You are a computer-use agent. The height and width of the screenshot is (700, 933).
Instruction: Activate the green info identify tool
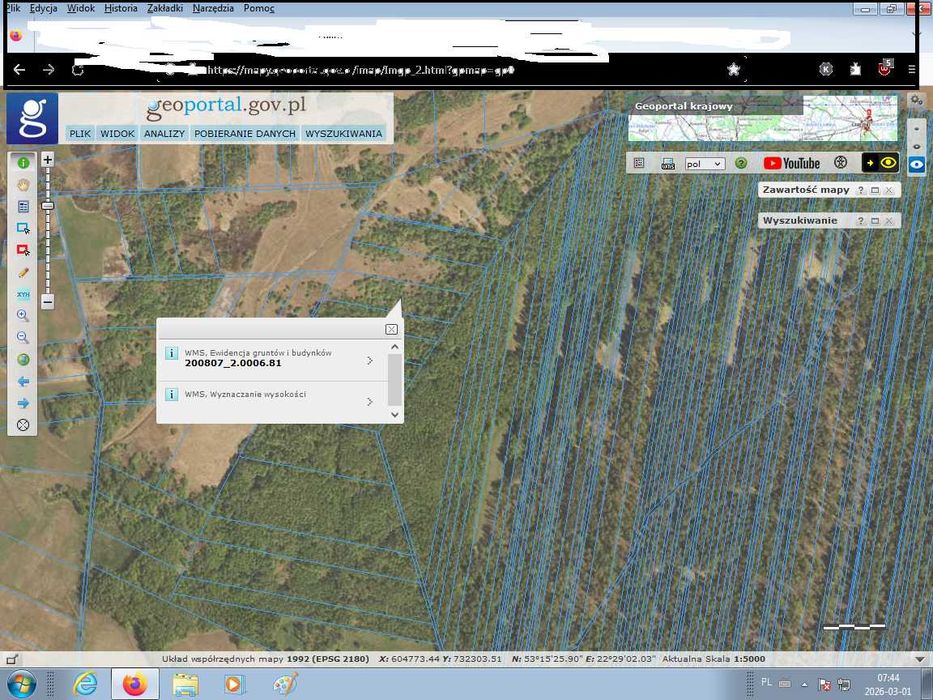point(23,162)
